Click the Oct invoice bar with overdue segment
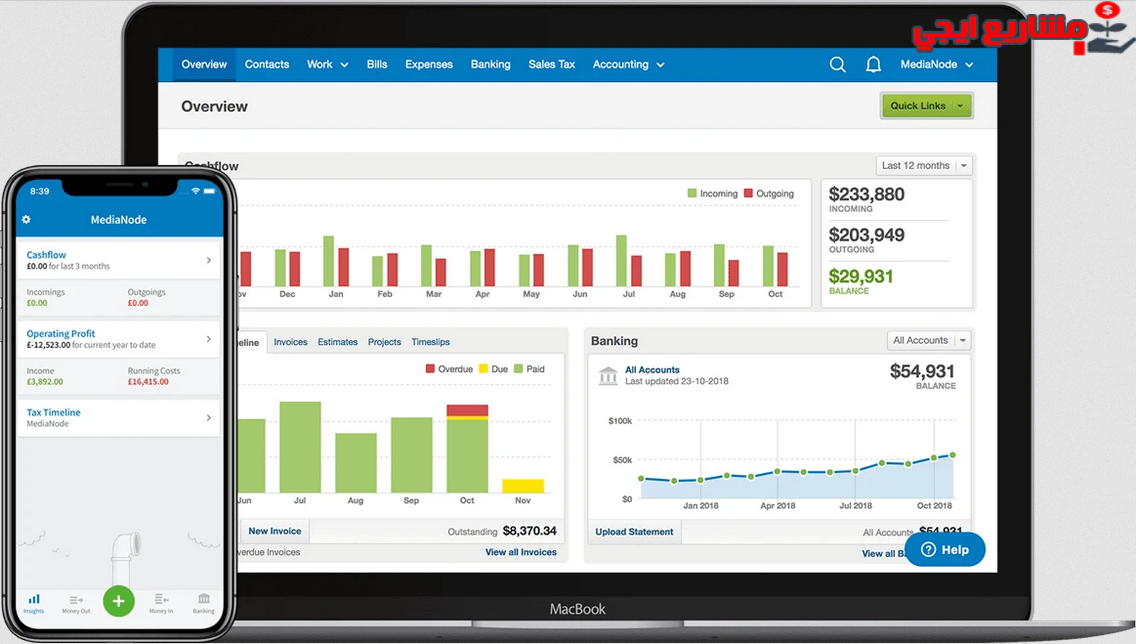Screen dimensions: 1136x644 click(467, 449)
